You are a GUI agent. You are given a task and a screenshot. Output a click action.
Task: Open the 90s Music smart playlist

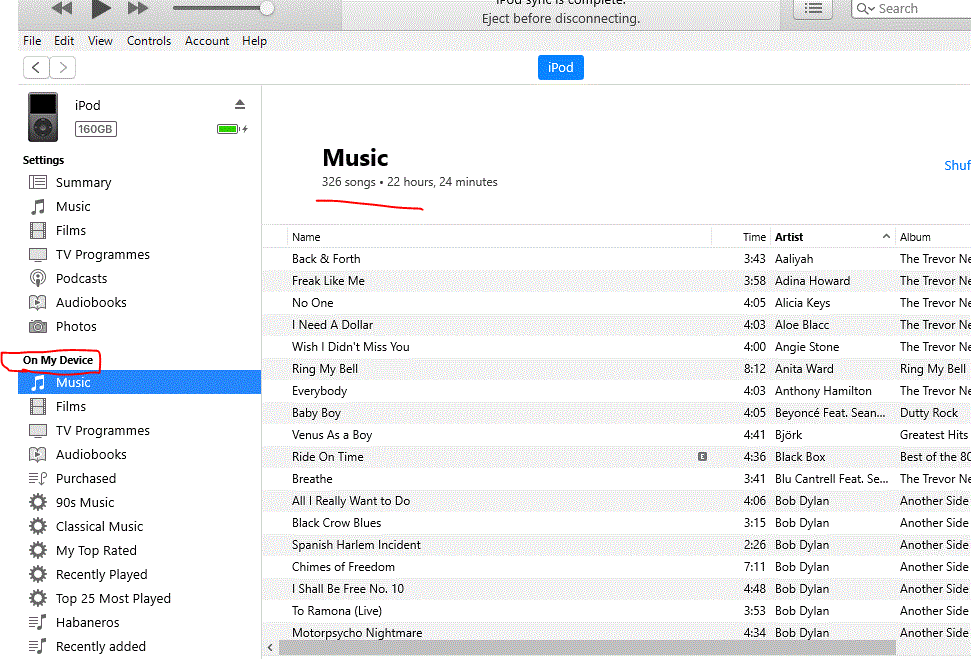pyautogui.click(x=85, y=502)
